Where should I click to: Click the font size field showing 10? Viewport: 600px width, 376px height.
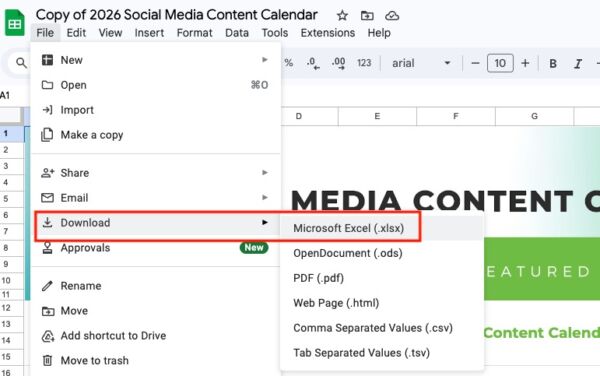[500, 63]
